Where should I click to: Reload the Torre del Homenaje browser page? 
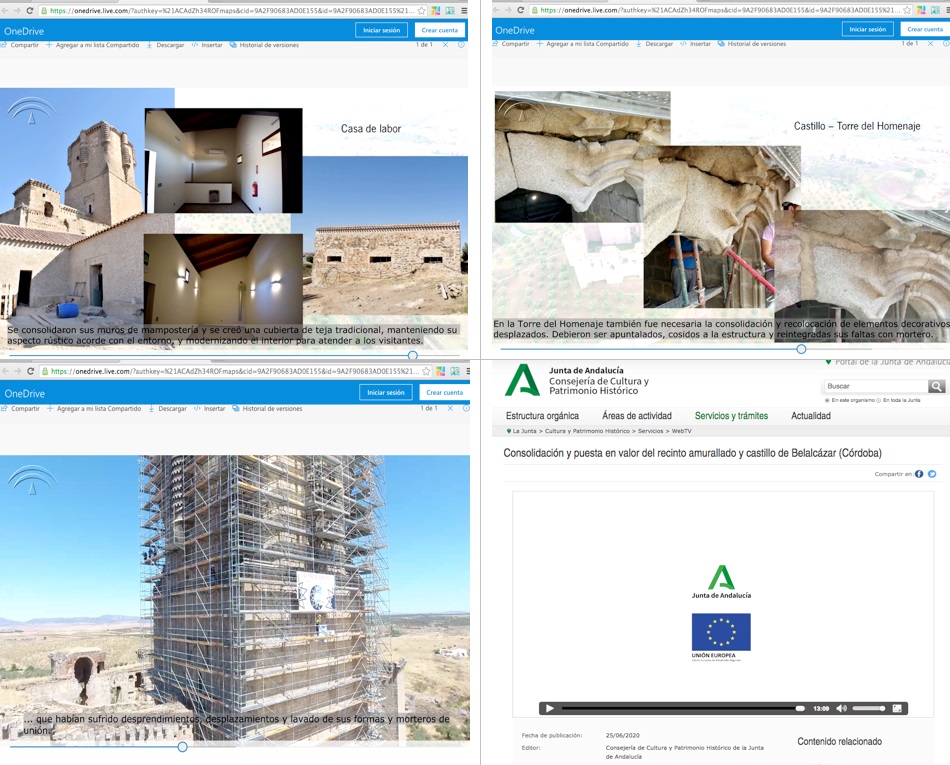pyautogui.click(x=520, y=10)
